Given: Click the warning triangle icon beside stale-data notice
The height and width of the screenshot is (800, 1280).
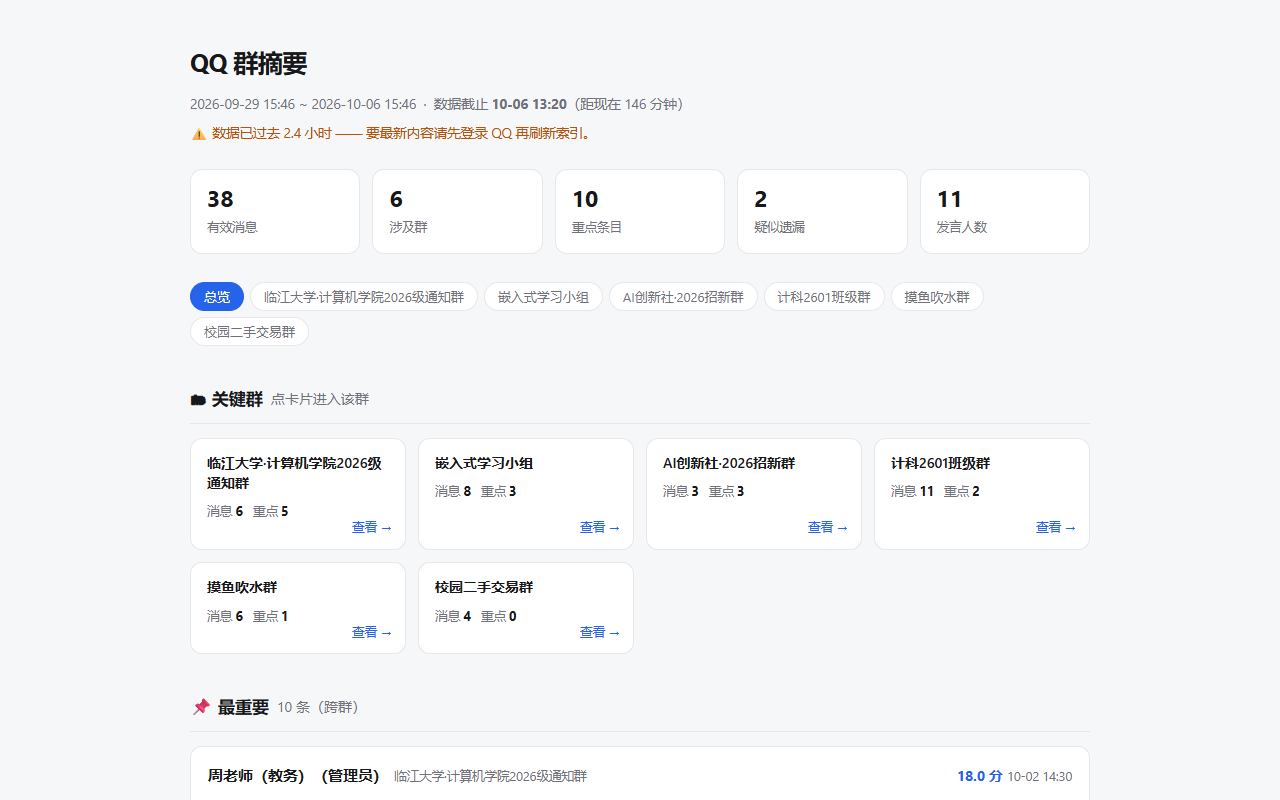Looking at the screenshot, I should coord(198,133).
